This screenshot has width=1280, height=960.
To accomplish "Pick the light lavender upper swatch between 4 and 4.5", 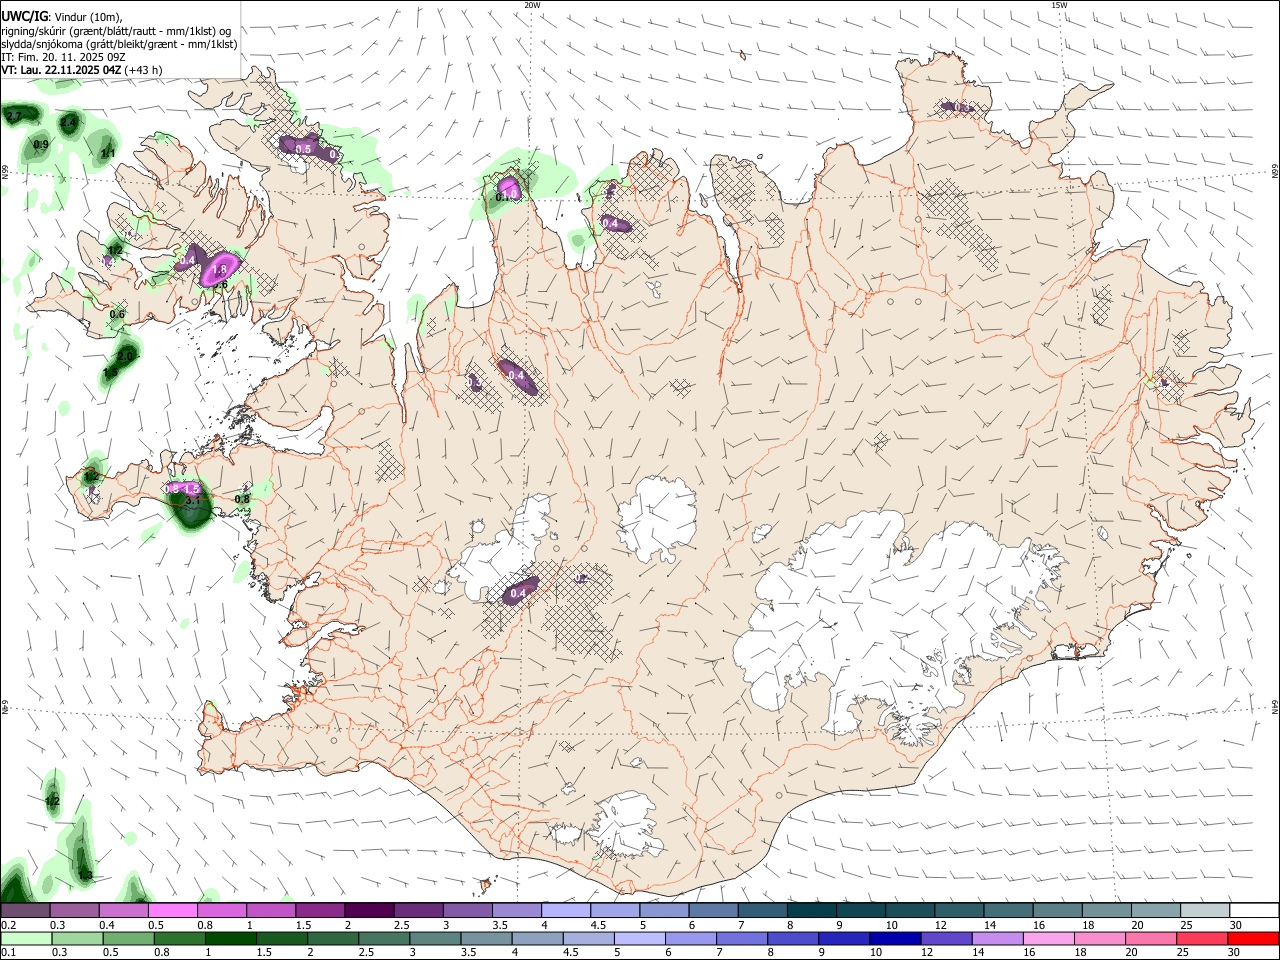I will (565, 910).
